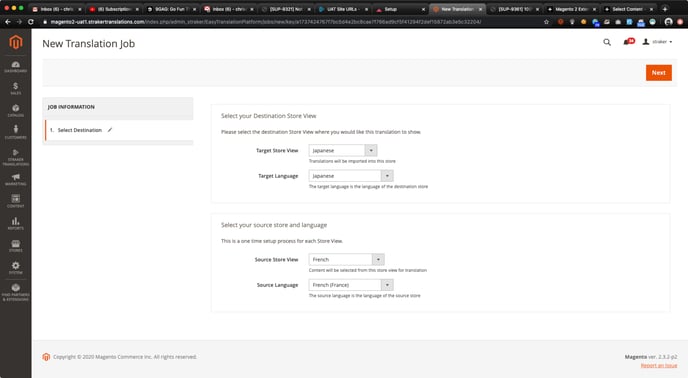Click the search magnifier icon
The width and height of the screenshot is (688, 378).
coord(607,42)
